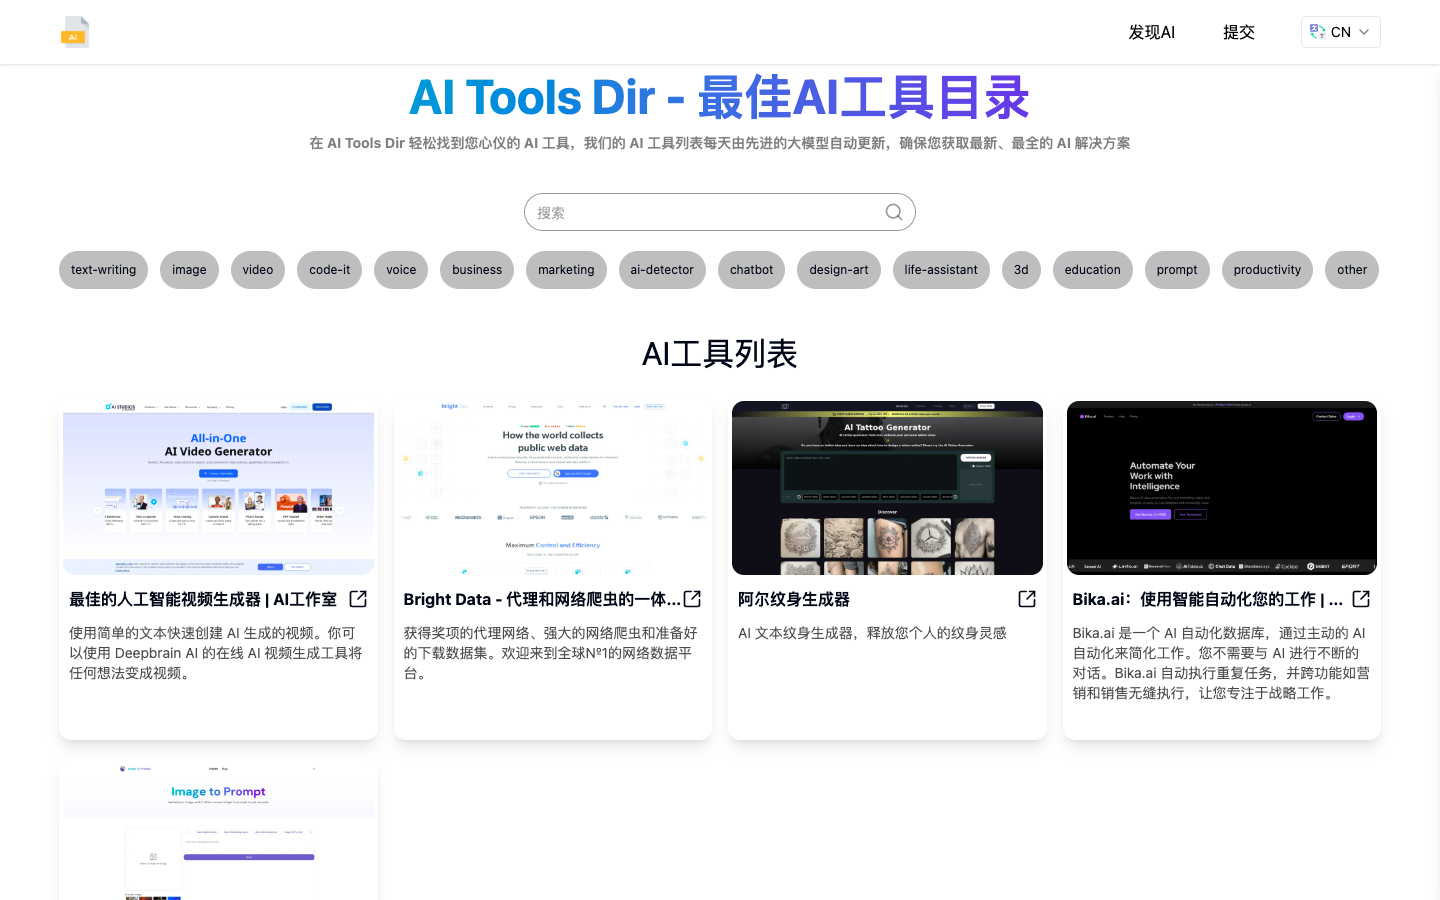Select the voice category tag
Image resolution: width=1440 pixels, height=900 pixels.
pyautogui.click(x=401, y=270)
